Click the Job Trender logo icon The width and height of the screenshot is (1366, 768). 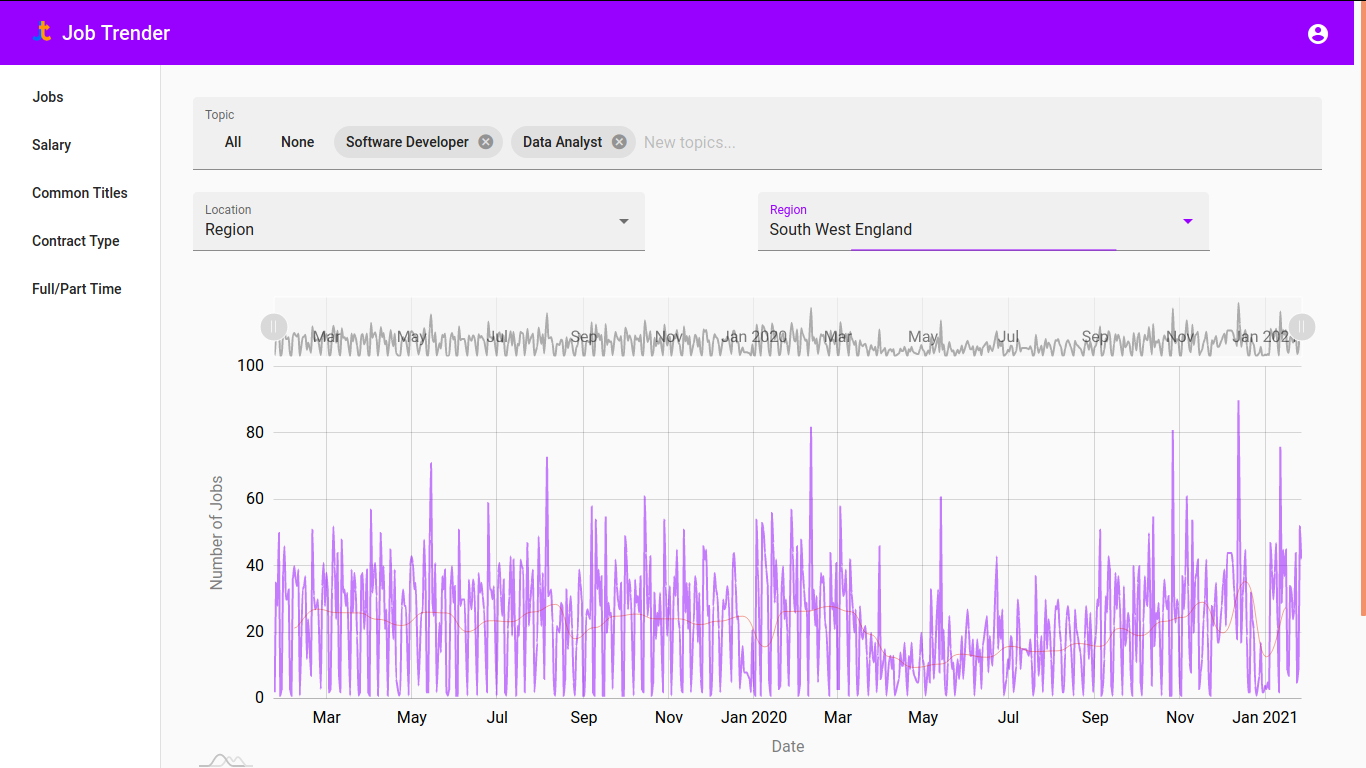(42, 32)
